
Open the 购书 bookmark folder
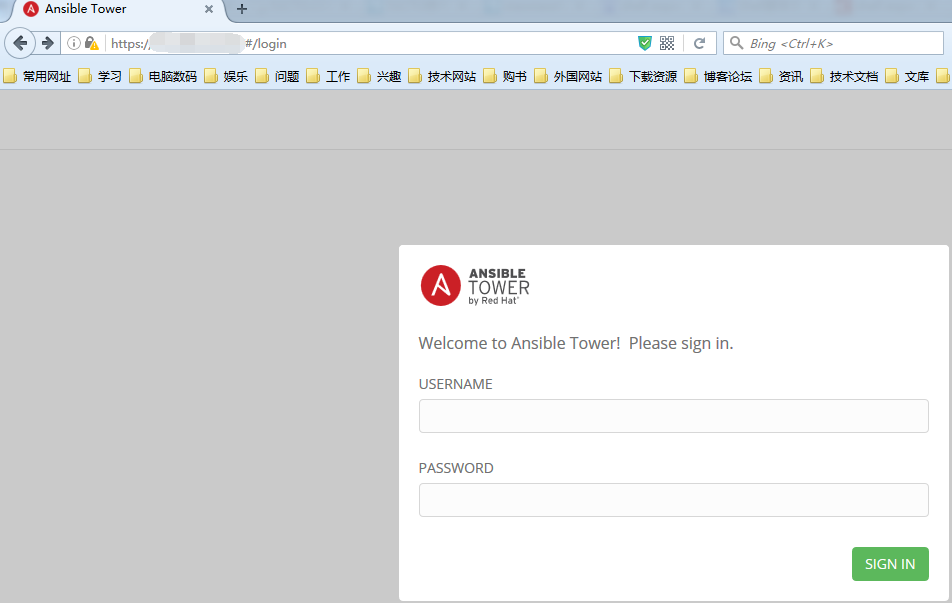(506, 77)
